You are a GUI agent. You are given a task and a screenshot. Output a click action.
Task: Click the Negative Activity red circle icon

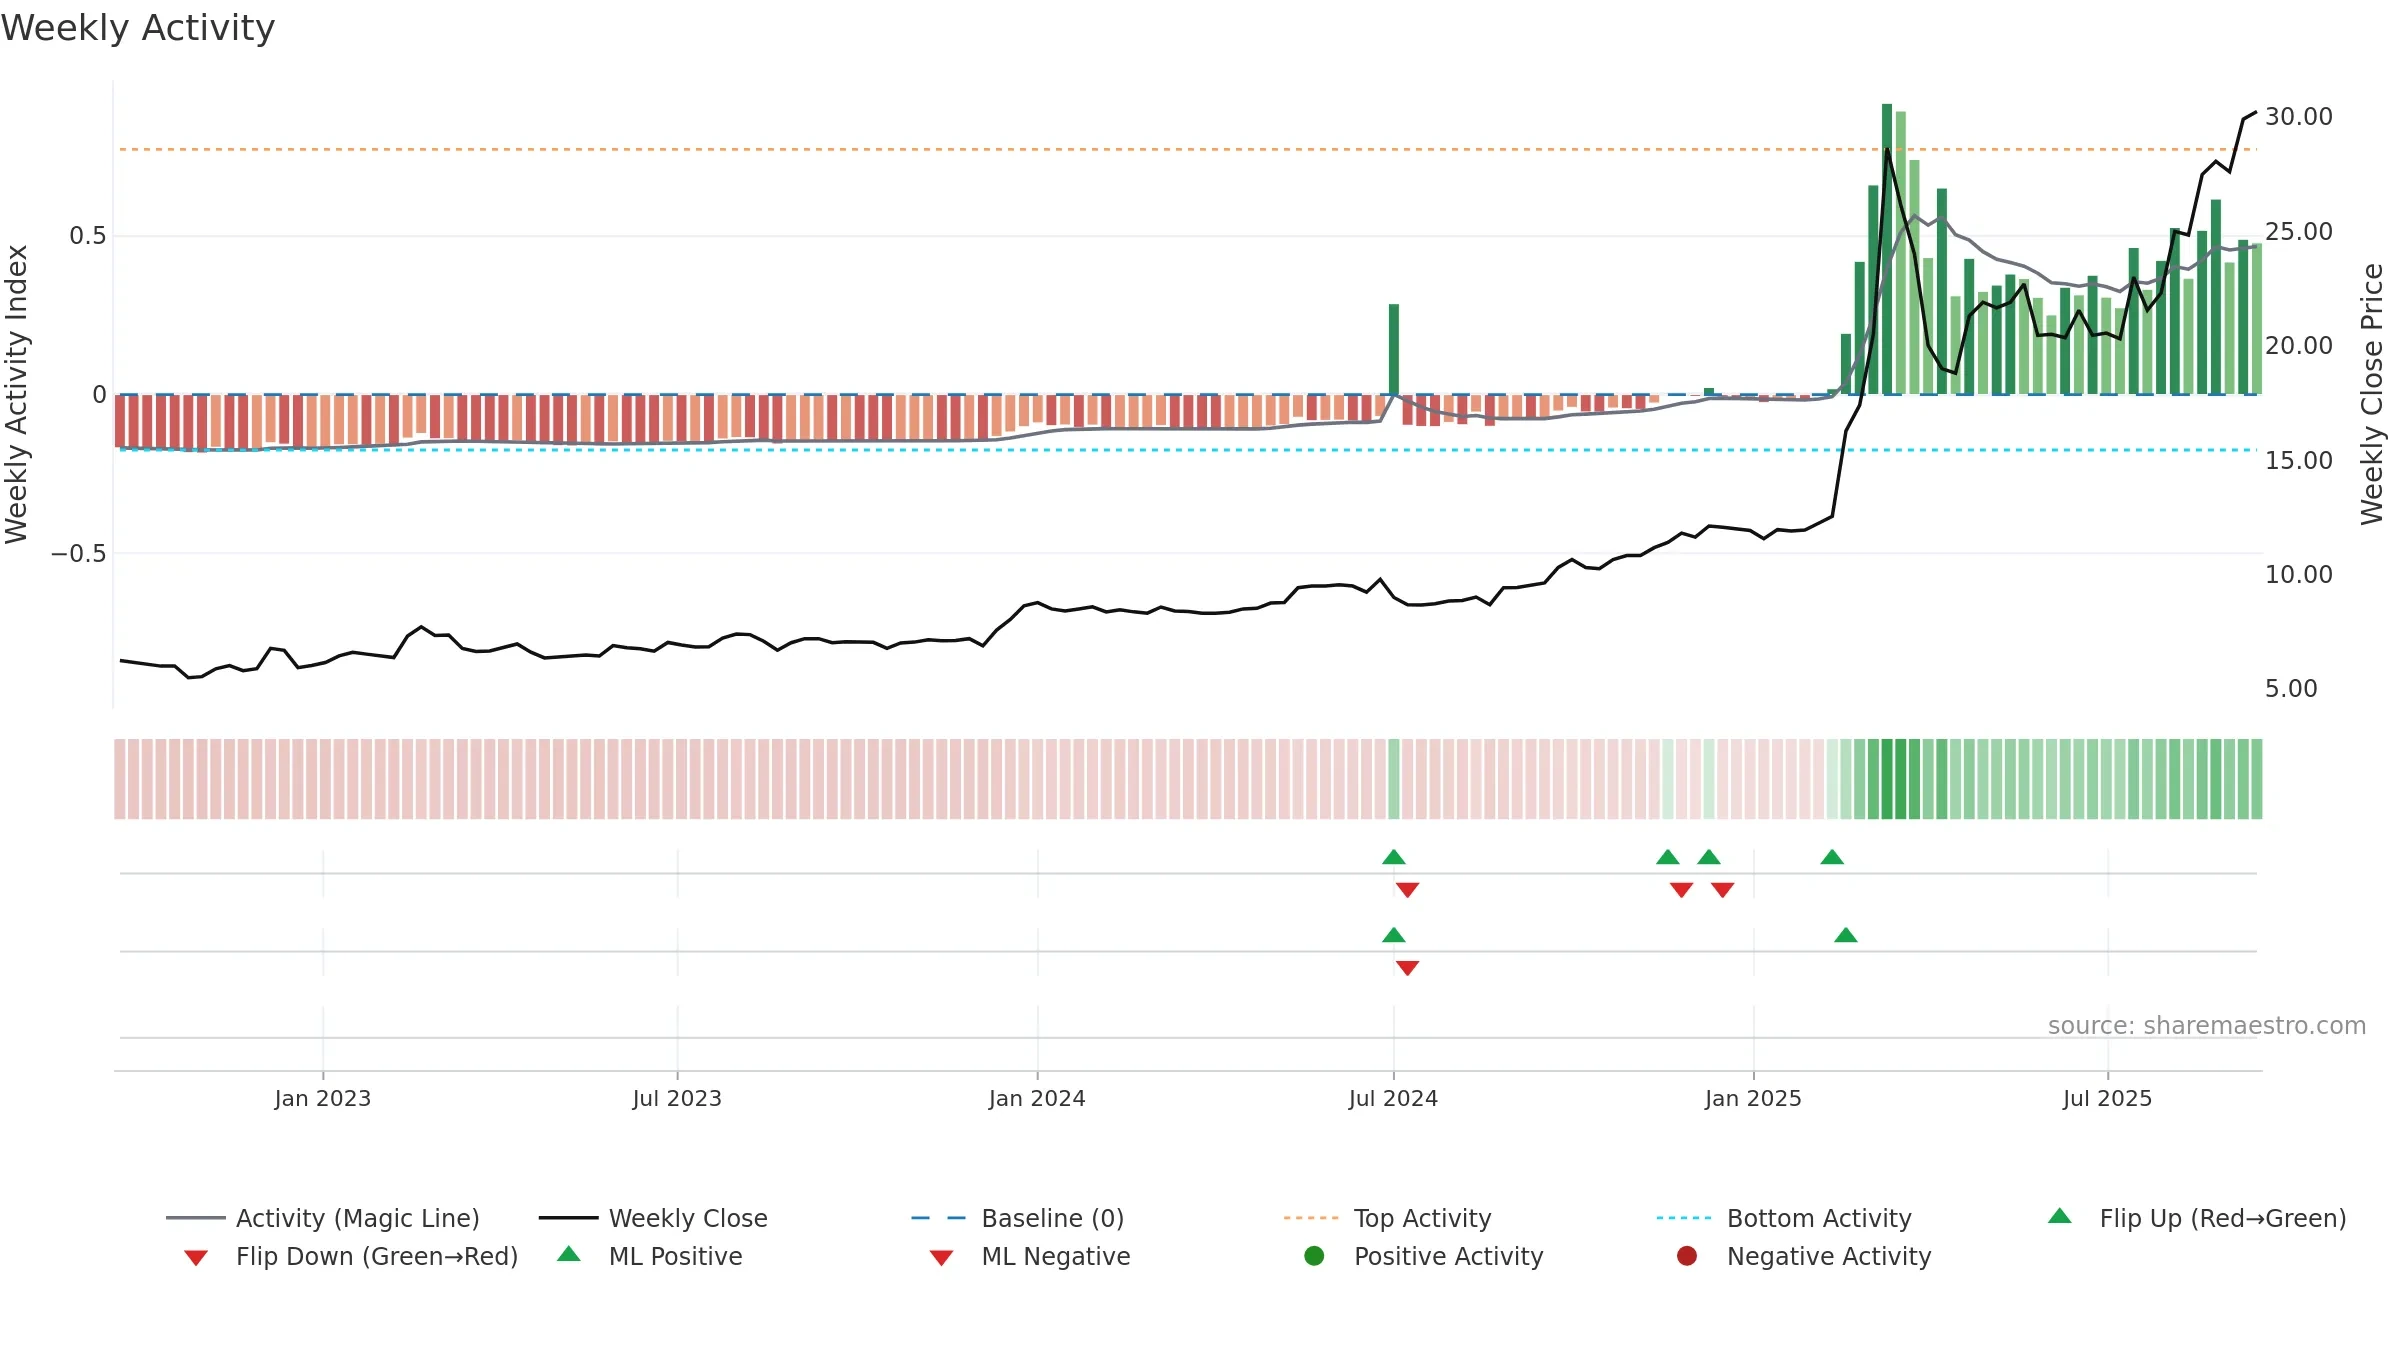[1687, 1256]
